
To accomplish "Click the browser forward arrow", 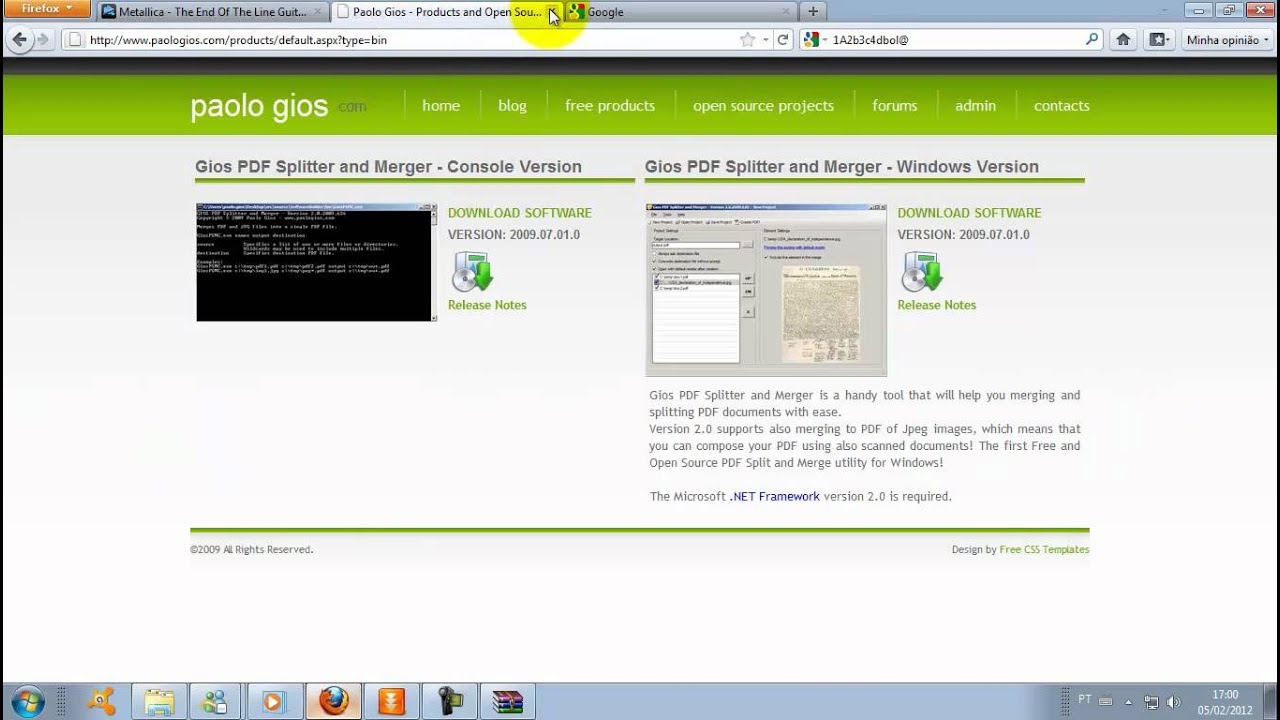I will 43,40.
